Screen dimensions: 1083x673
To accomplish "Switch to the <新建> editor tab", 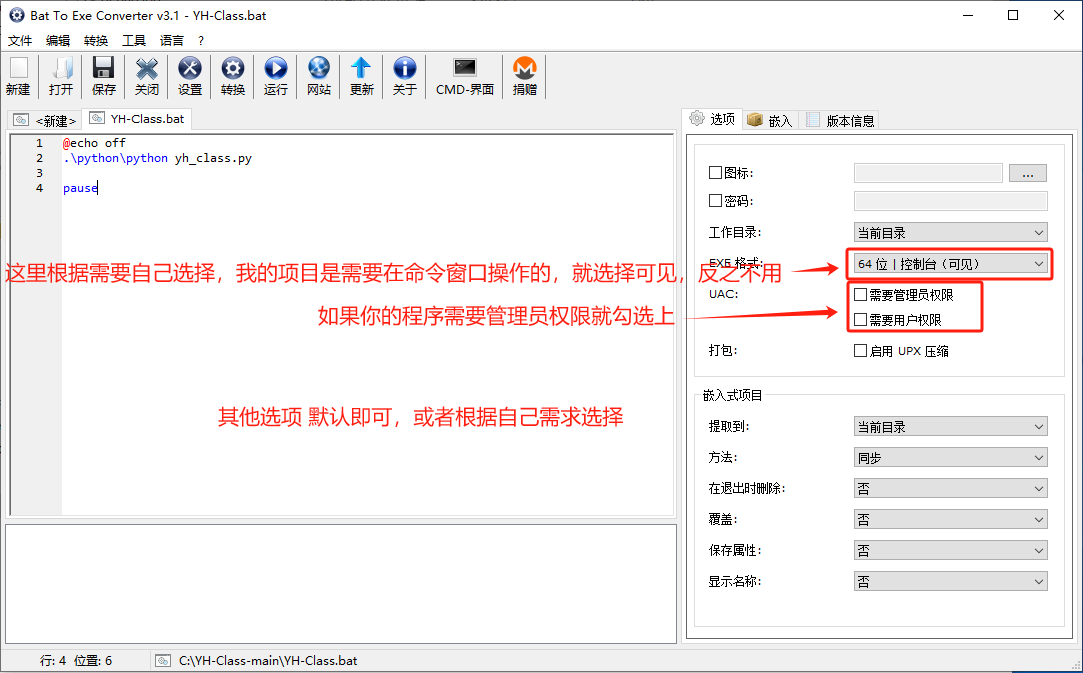I will 46,120.
